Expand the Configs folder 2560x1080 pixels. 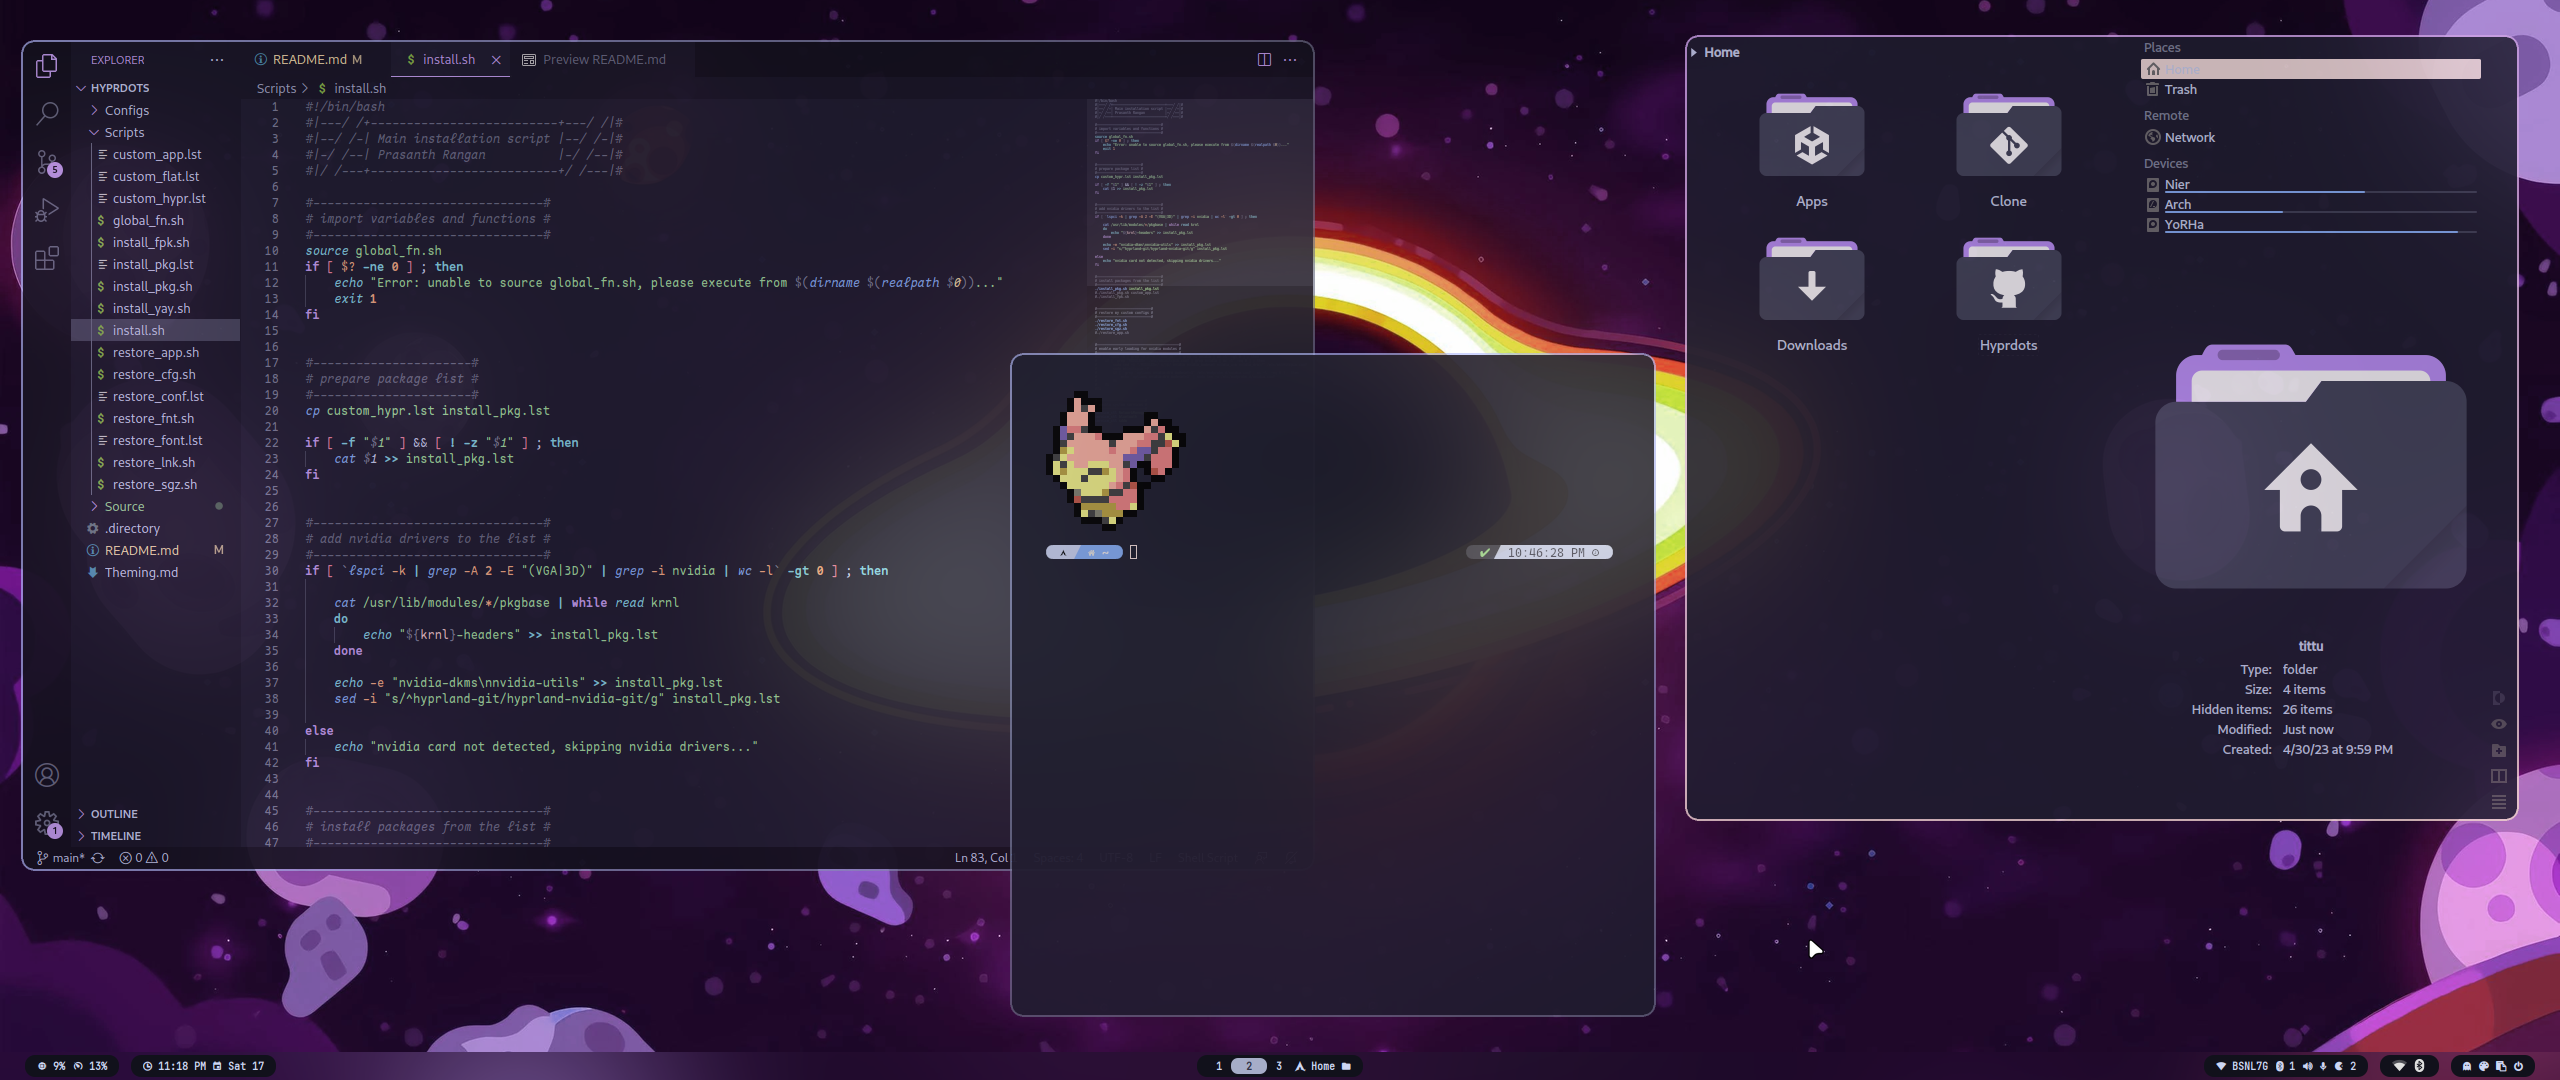126,111
